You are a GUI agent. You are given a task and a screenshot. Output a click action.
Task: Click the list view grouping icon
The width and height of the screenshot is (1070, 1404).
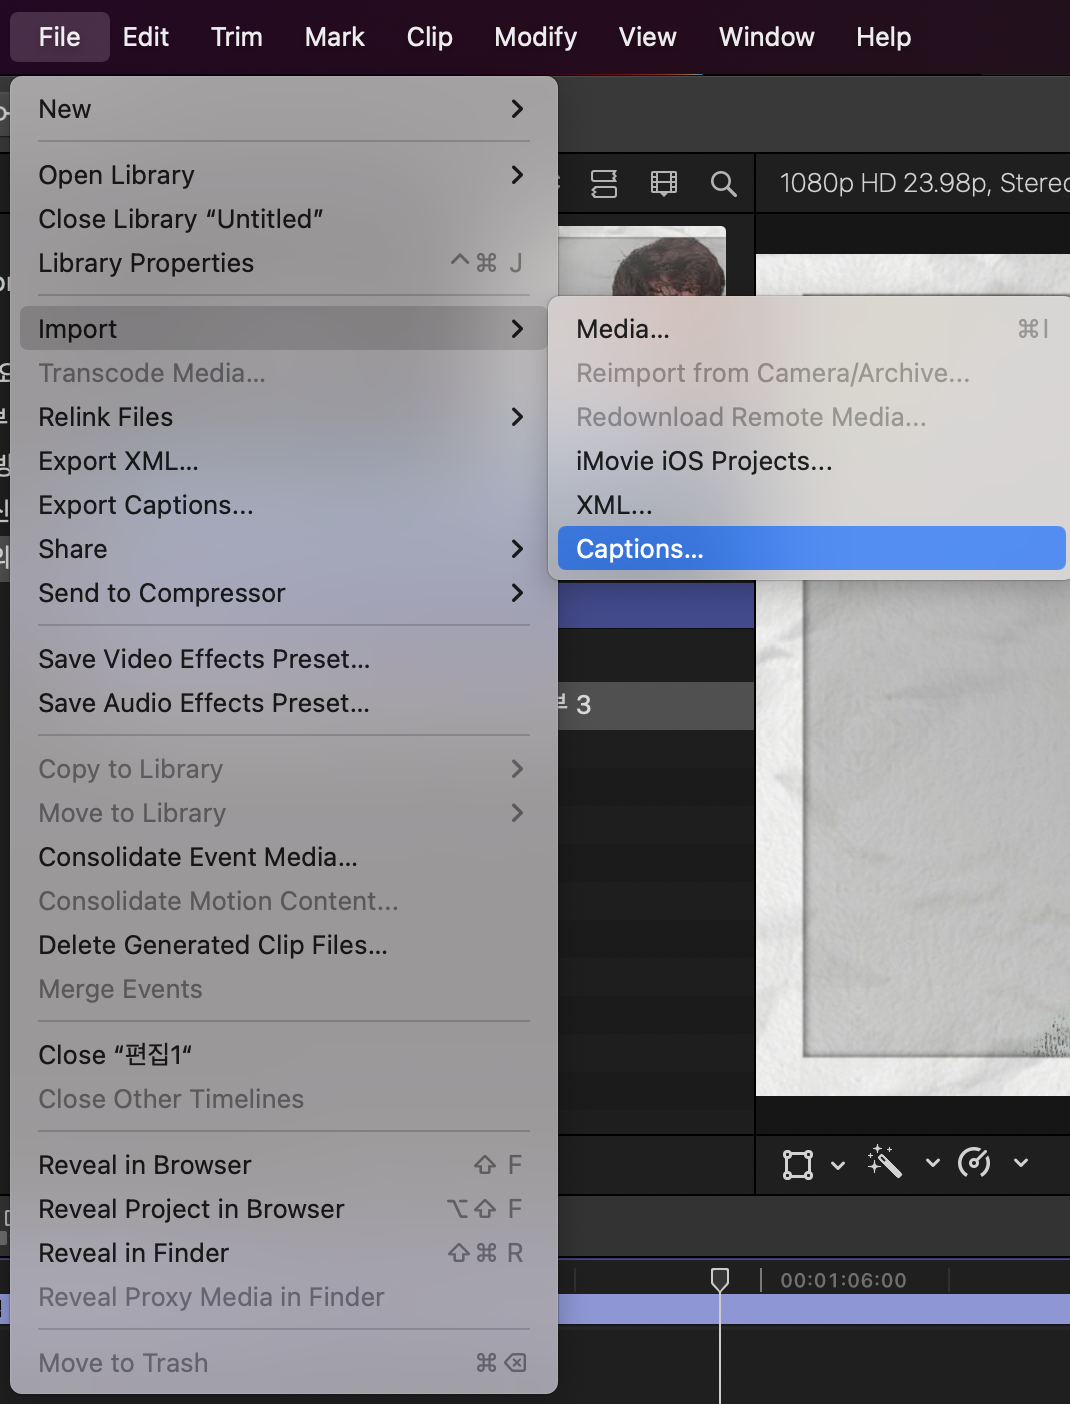pyautogui.click(x=604, y=183)
